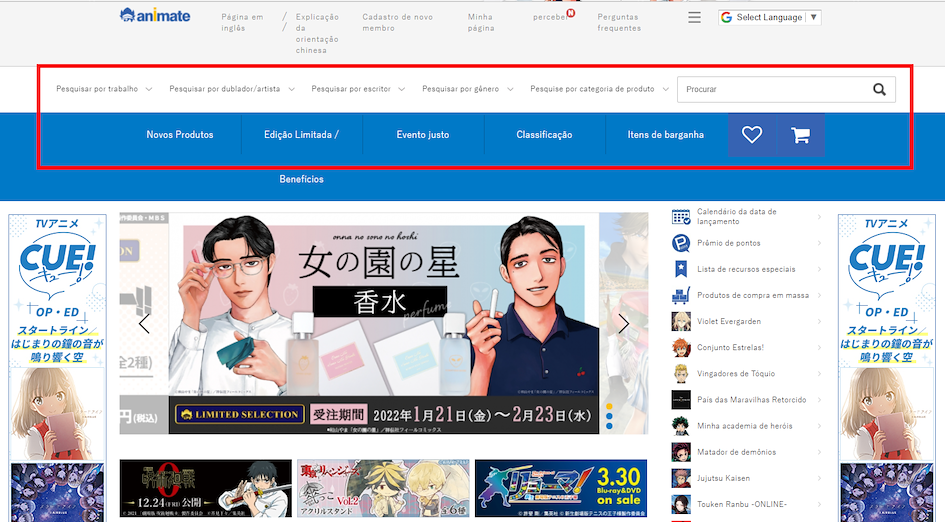Open Explicação da orientação chinesa link
This screenshot has height=522, width=945.
tap(317, 34)
